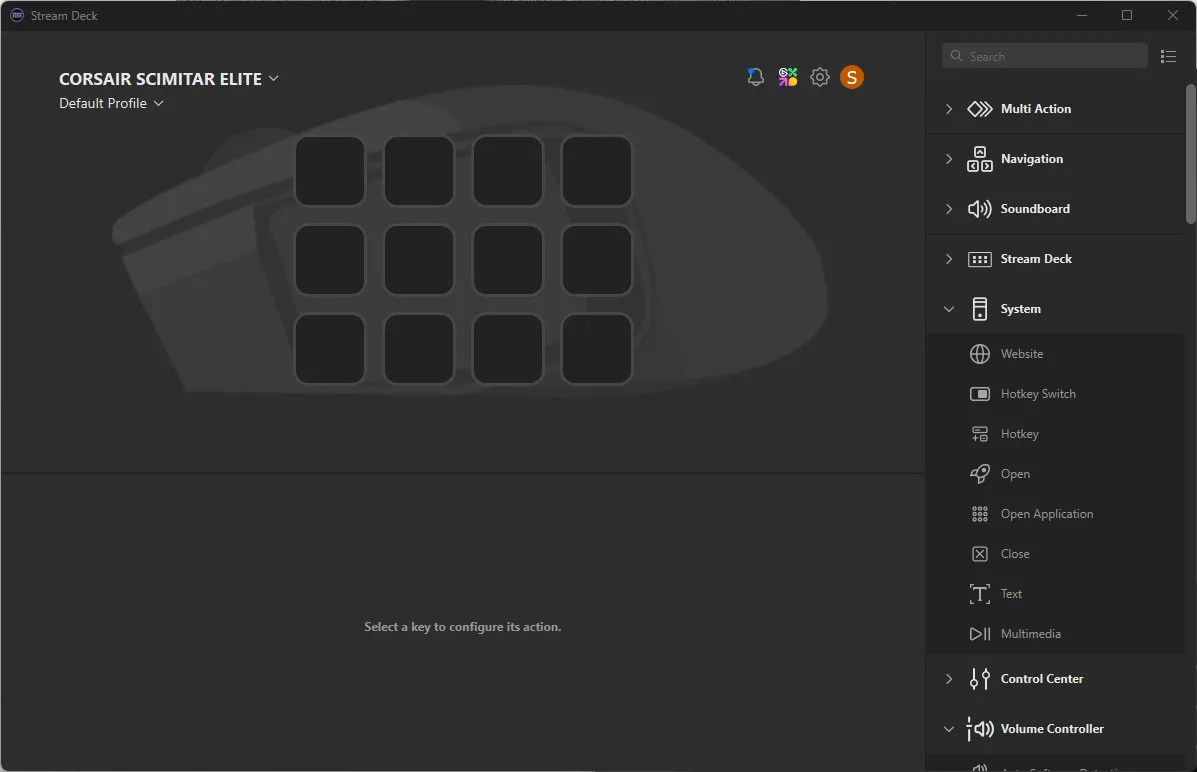The width and height of the screenshot is (1197, 772).
Task: Toggle the action list view icon
Action: pyautogui.click(x=1168, y=57)
